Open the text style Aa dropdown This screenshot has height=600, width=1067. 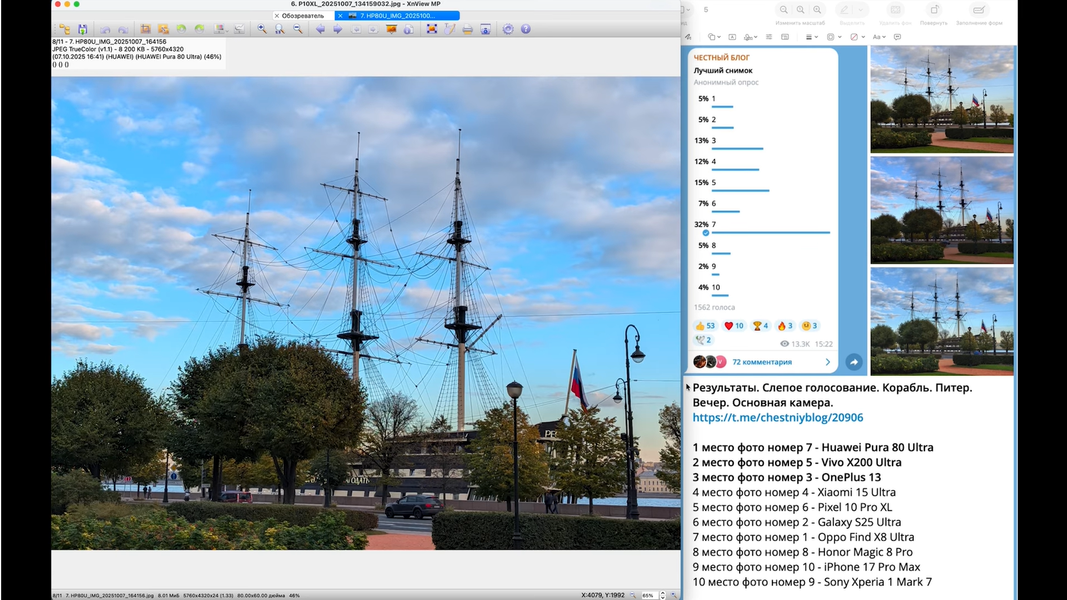click(879, 37)
